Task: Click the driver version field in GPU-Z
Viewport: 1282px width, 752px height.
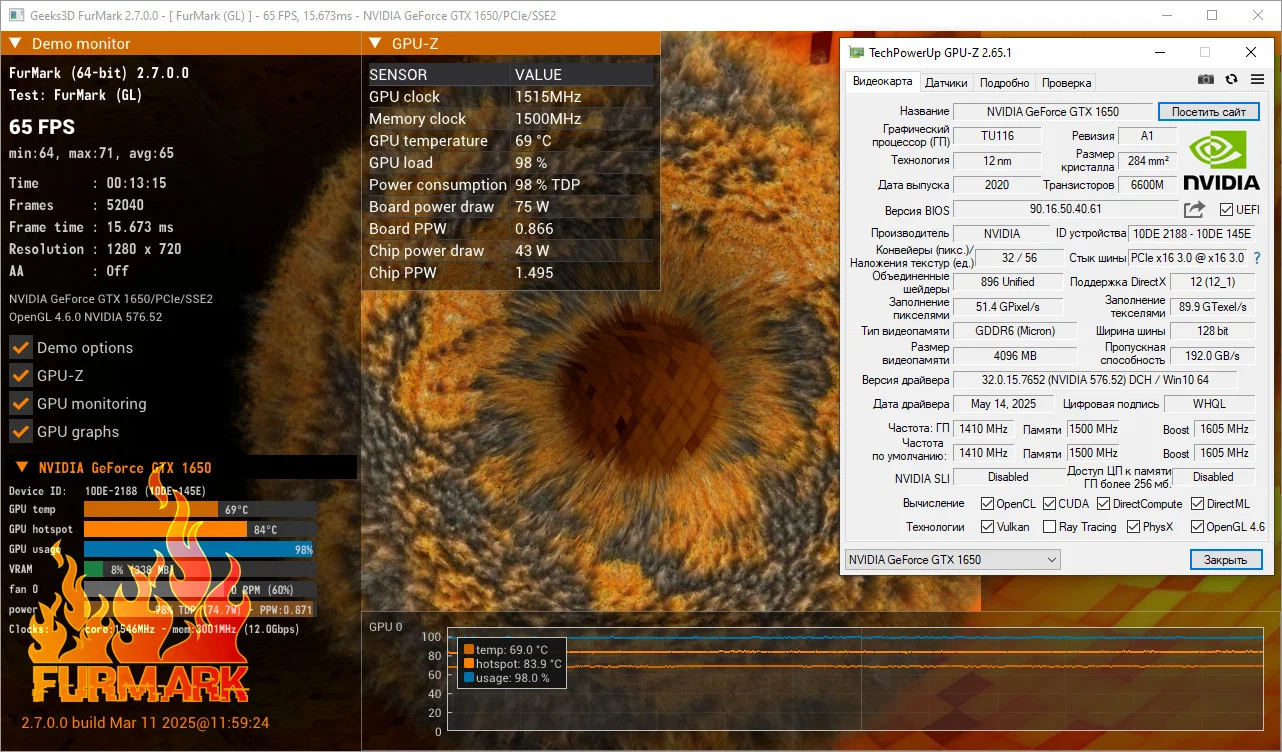Action: point(1095,380)
